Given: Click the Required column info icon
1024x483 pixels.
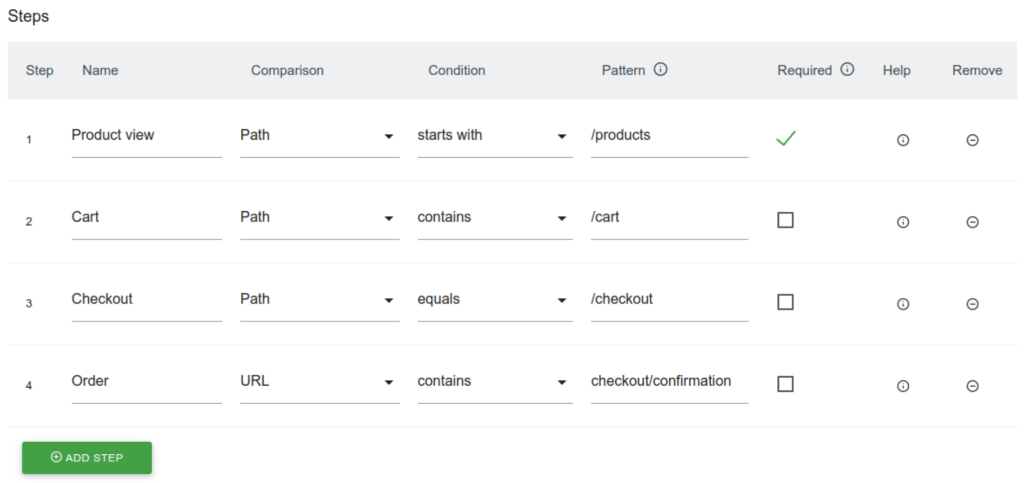Looking at the screenshot, I should tap(847, 70).
